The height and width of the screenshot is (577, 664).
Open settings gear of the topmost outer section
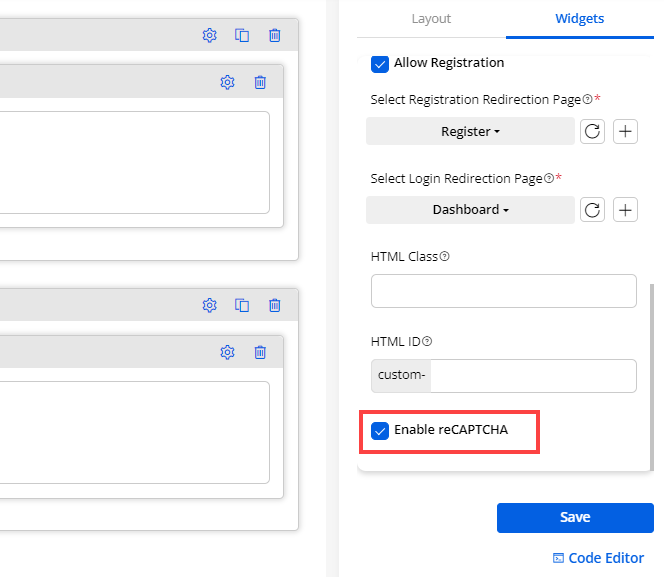click(x=209, y=35)
